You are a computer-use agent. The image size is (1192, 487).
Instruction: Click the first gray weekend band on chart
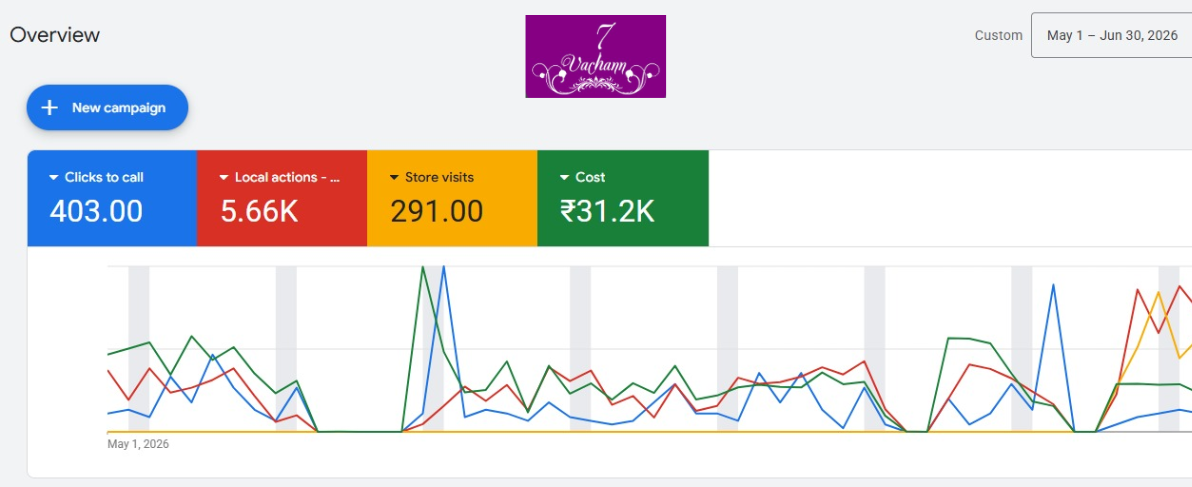click(138, 349)
